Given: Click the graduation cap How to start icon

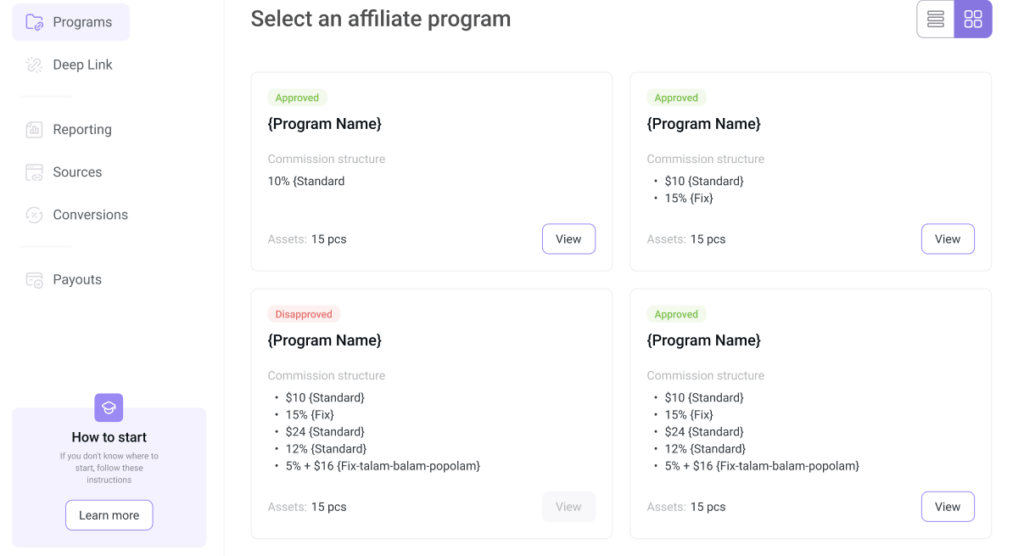Looking at the screenshot, I should tap(109, 407).
